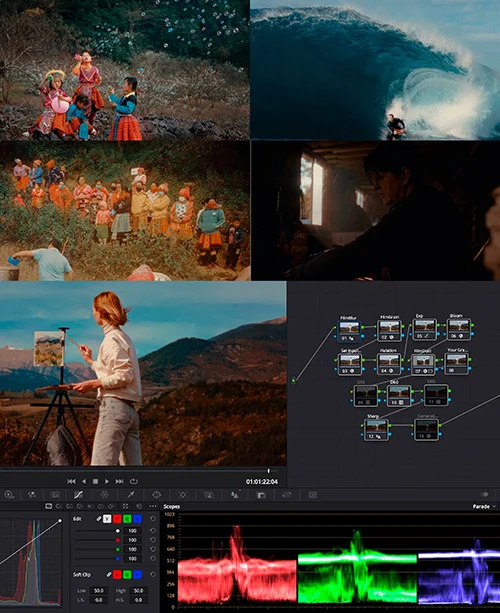Switch to Hue vs Hue curve
The width and height of the screenshot is (500, 613).
pos(59,506)
